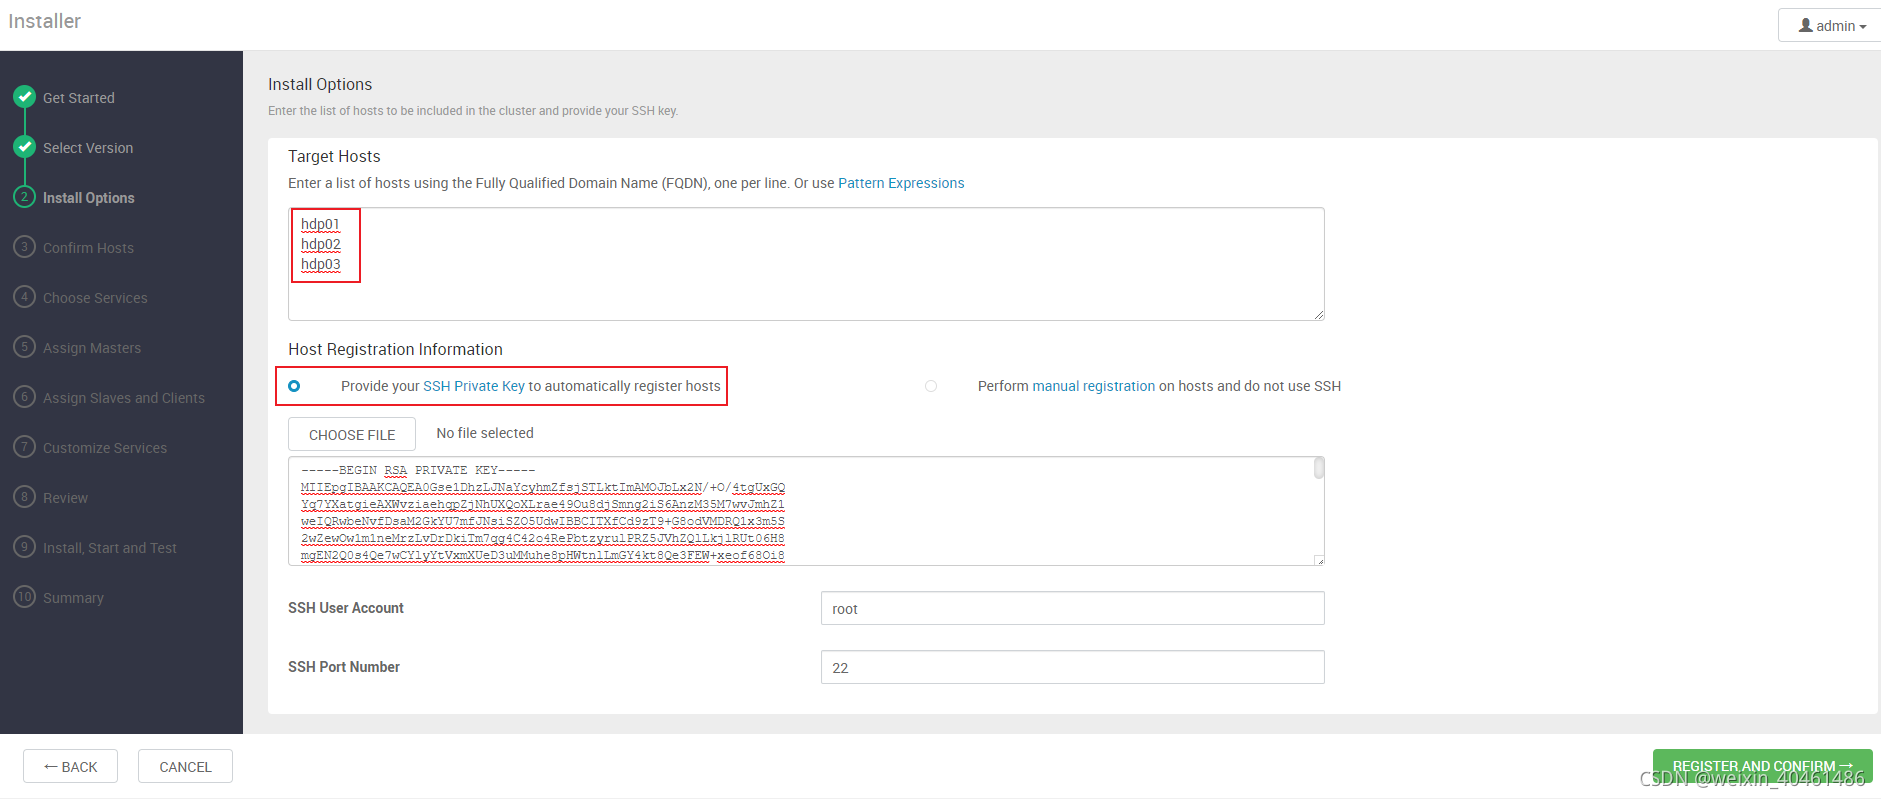Click the Get Started green checkmark icon
The height and width of the screenshot is (799, 1881).
[x=25, y=97]
